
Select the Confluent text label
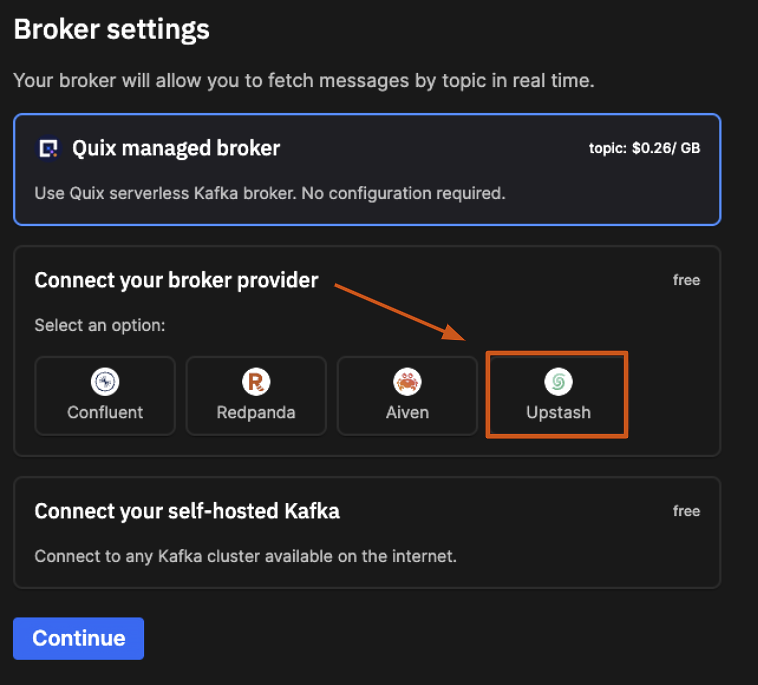(x=105, y=411)
